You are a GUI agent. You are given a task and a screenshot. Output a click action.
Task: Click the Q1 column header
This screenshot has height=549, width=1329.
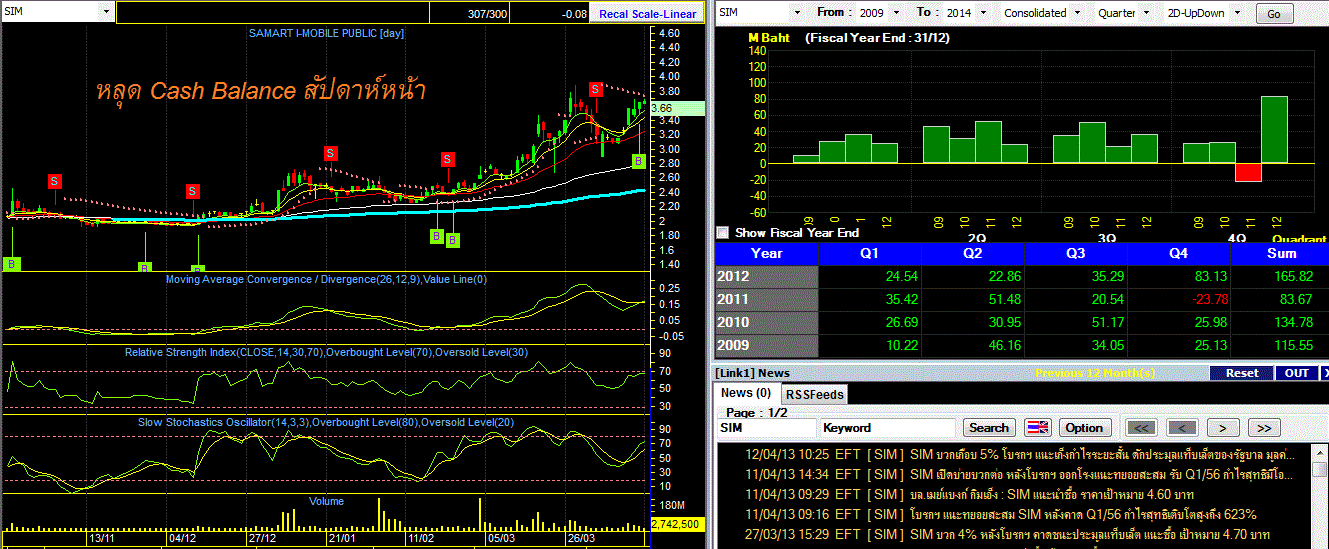click(870, 254)
